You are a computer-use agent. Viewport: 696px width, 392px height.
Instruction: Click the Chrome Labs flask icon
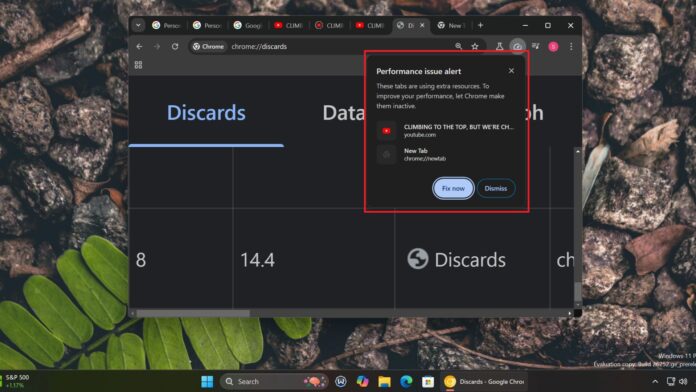point(499,46)
